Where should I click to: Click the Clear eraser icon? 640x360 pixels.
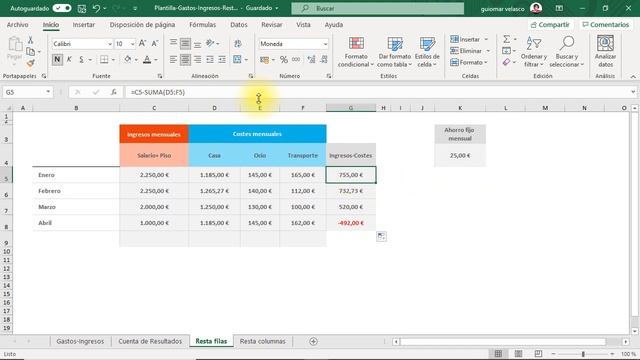(507, 62)
